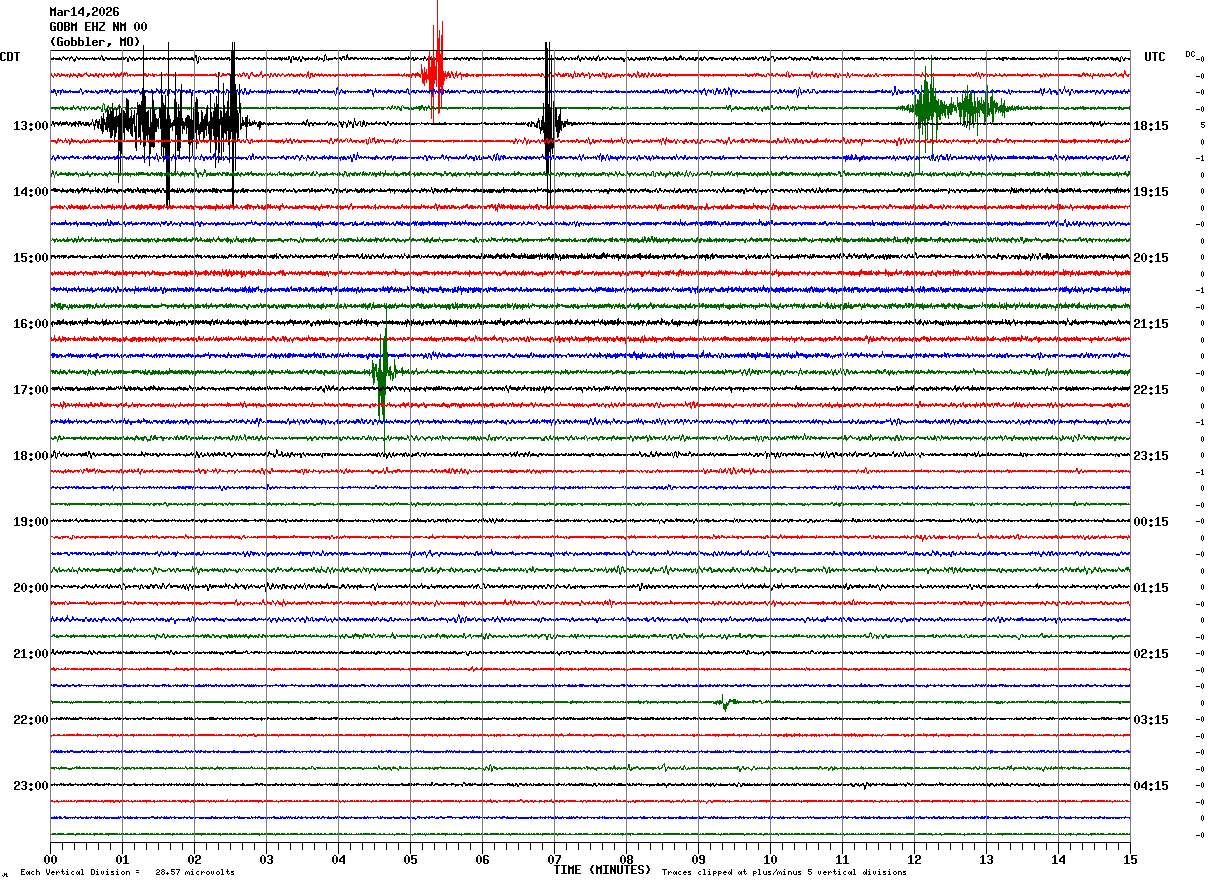The width and height of the screenshot is (1210, 886).
Task: Click the 21:00 CDT time label
Action: [x=31, y=653]
